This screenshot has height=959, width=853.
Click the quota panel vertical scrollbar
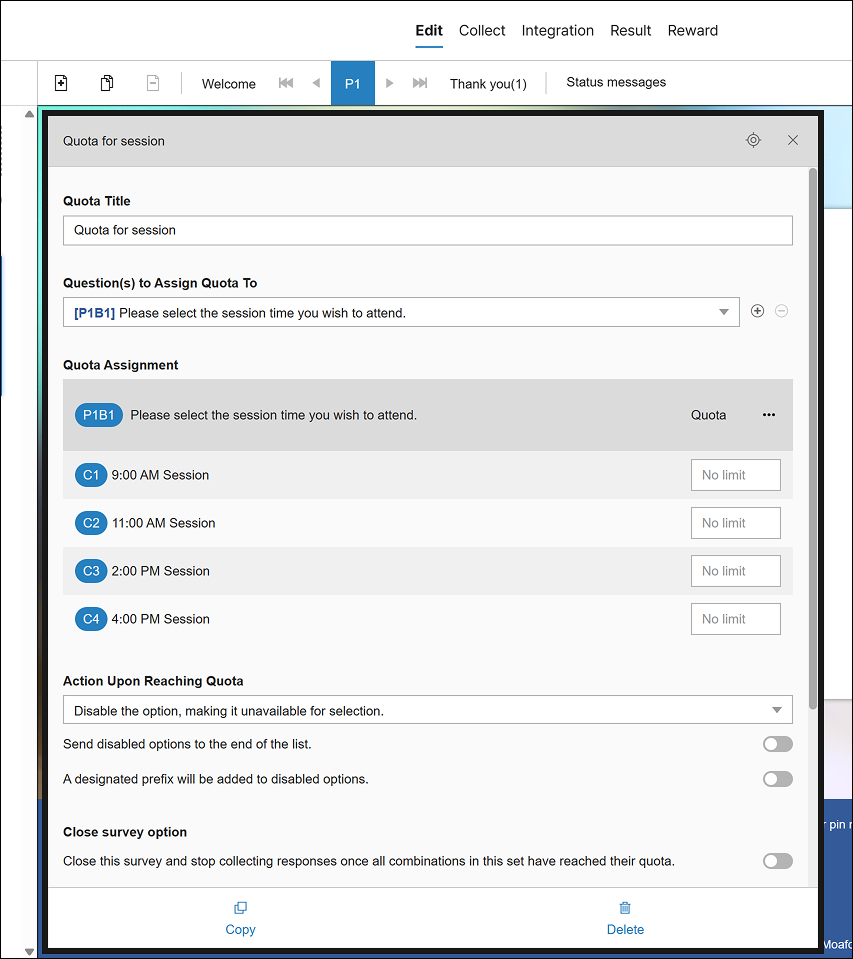pyautogui.click(x=813, y=439)
